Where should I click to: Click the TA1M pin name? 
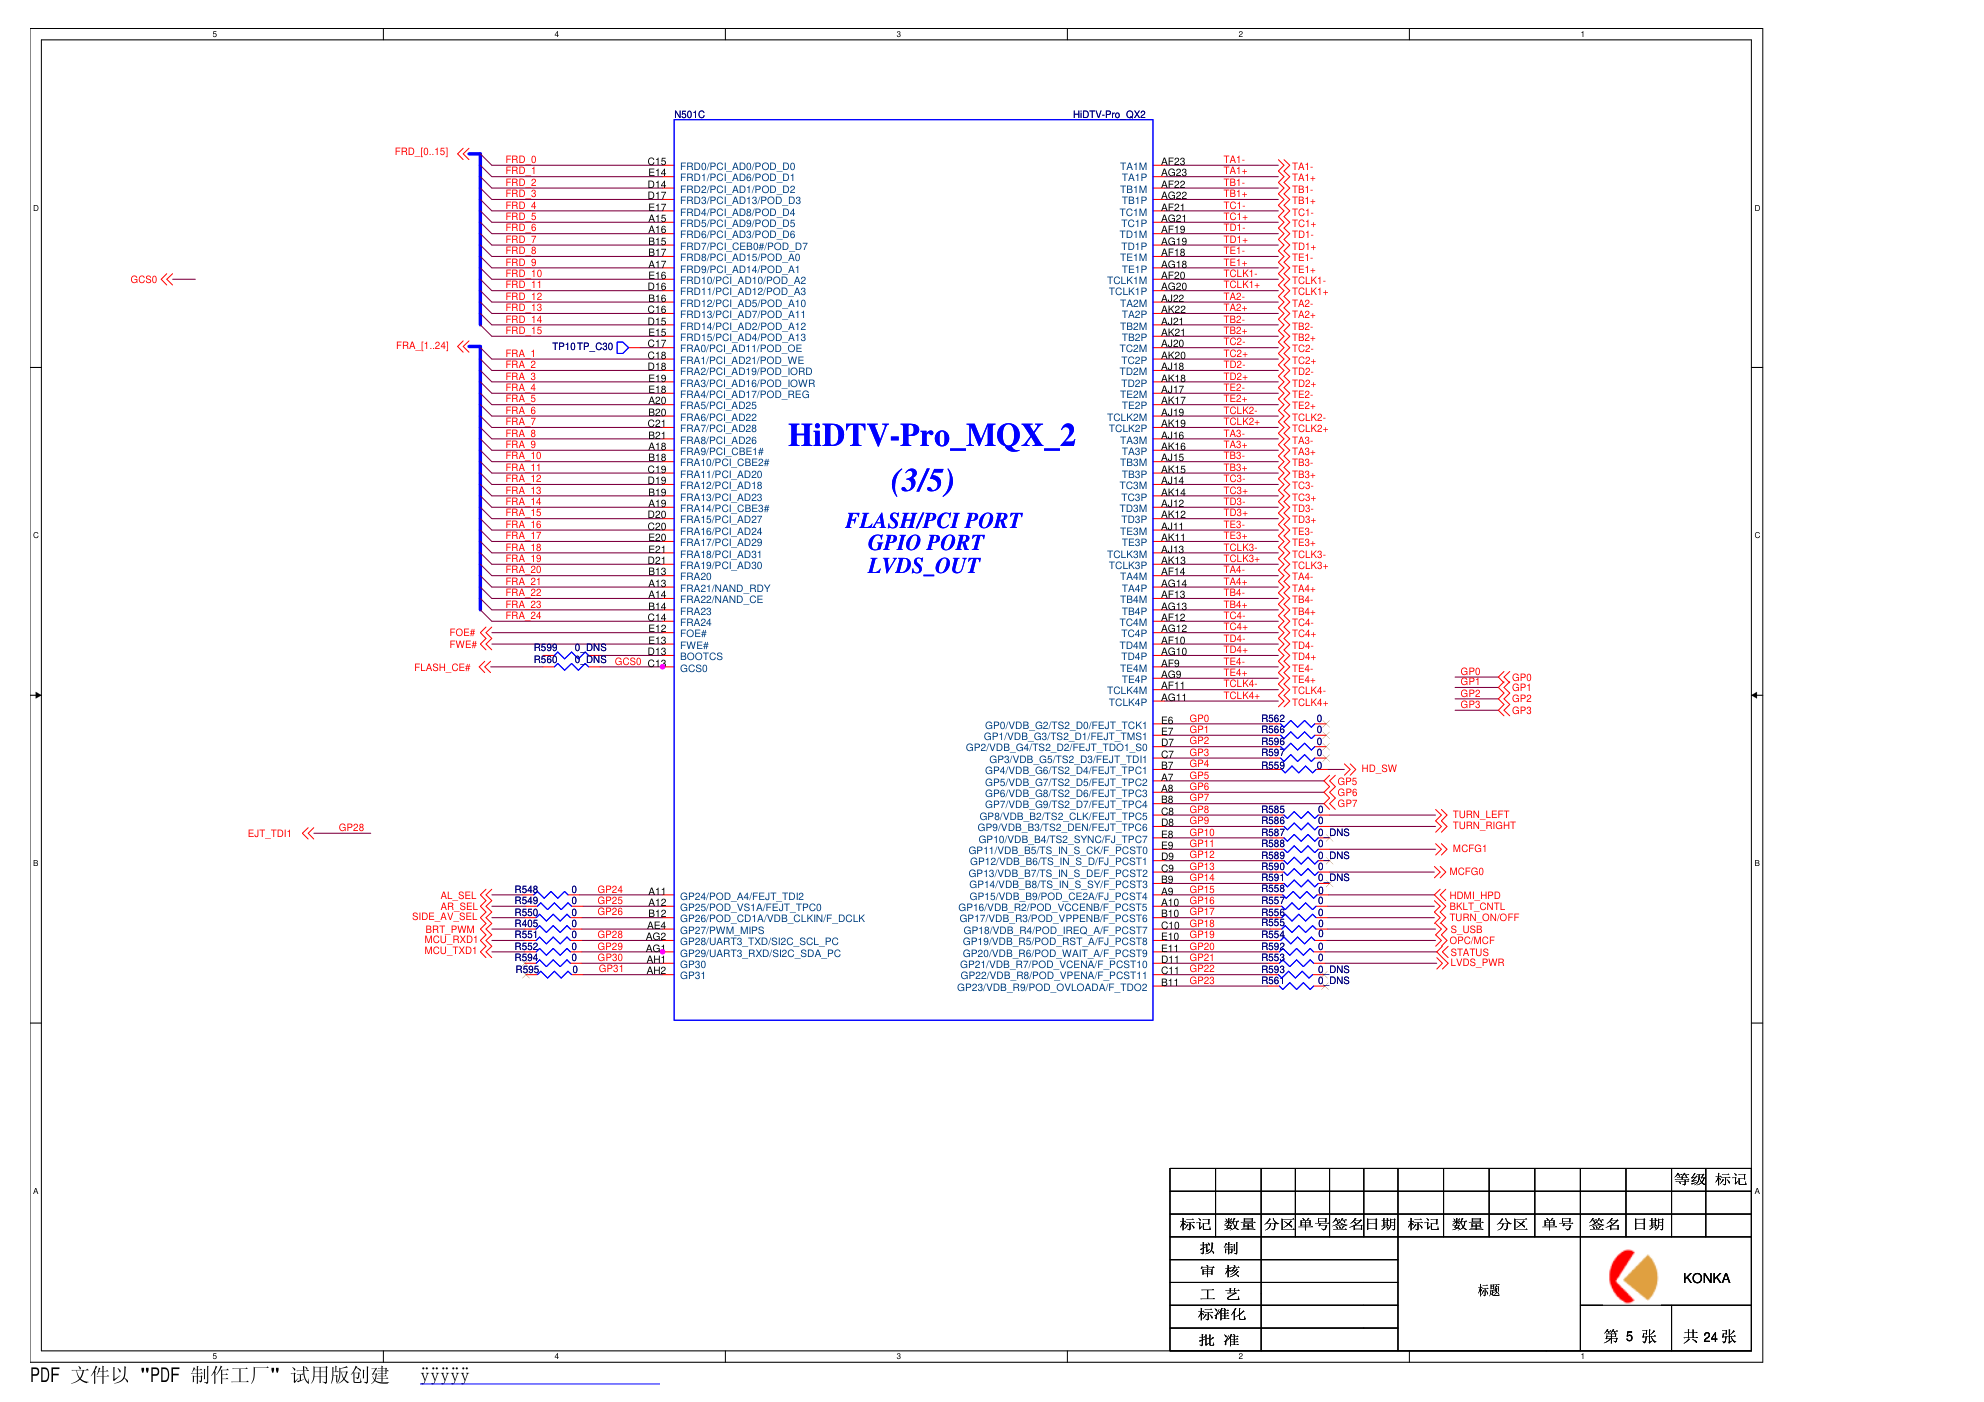pos(1133,167)
